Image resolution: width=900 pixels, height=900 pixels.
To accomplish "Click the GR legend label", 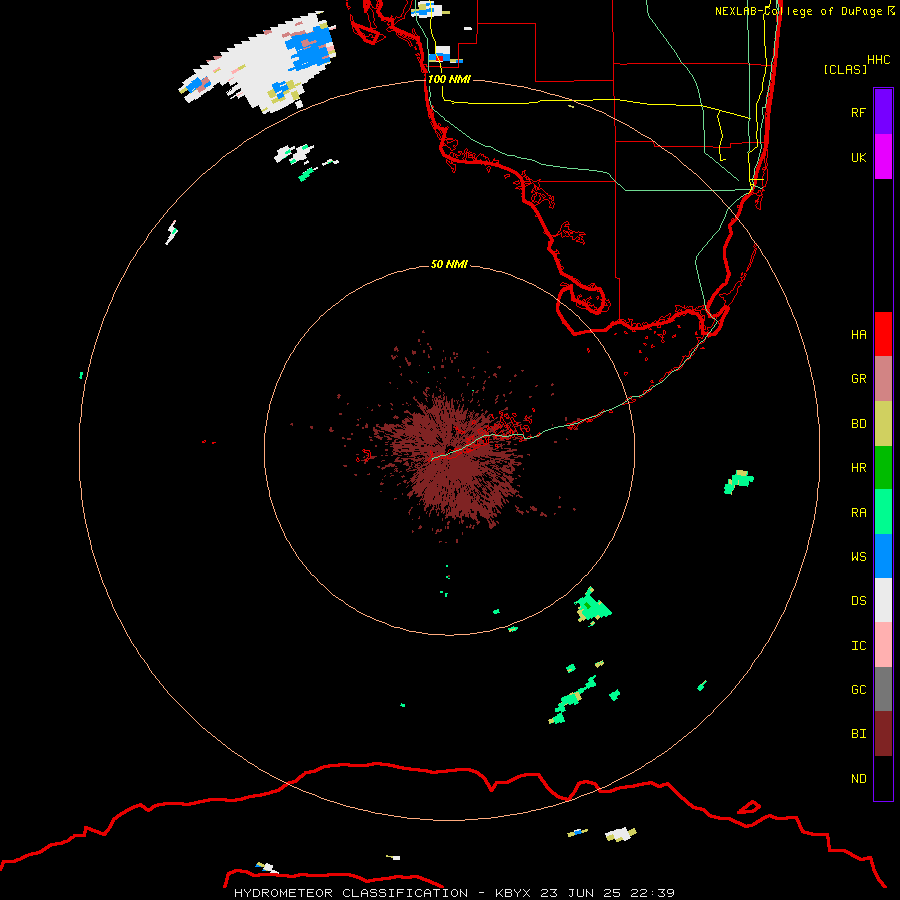I will coord(858,379).
